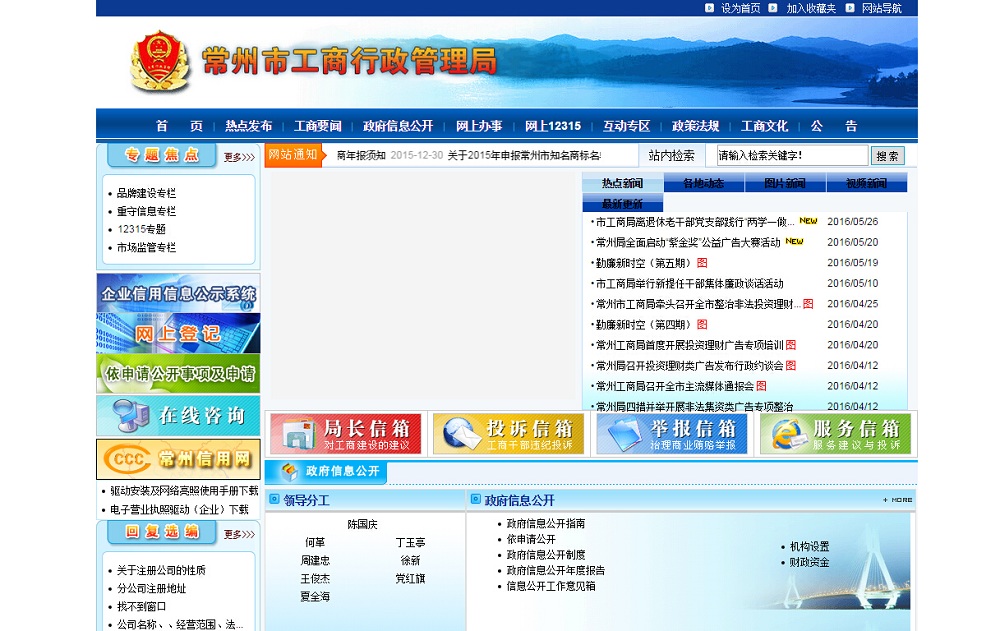Click the NEW badge on 常州局全面启动 news

(x=794, y=241)
